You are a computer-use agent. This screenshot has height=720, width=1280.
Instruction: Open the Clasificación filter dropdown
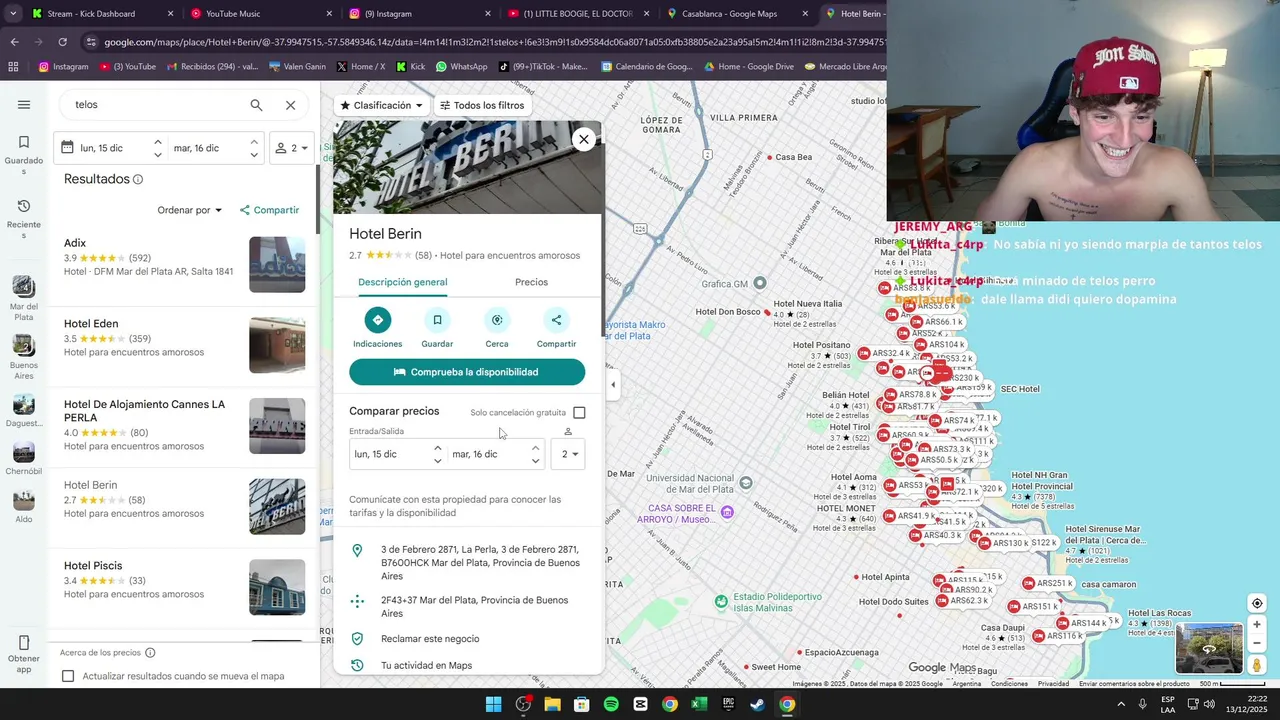381,105
